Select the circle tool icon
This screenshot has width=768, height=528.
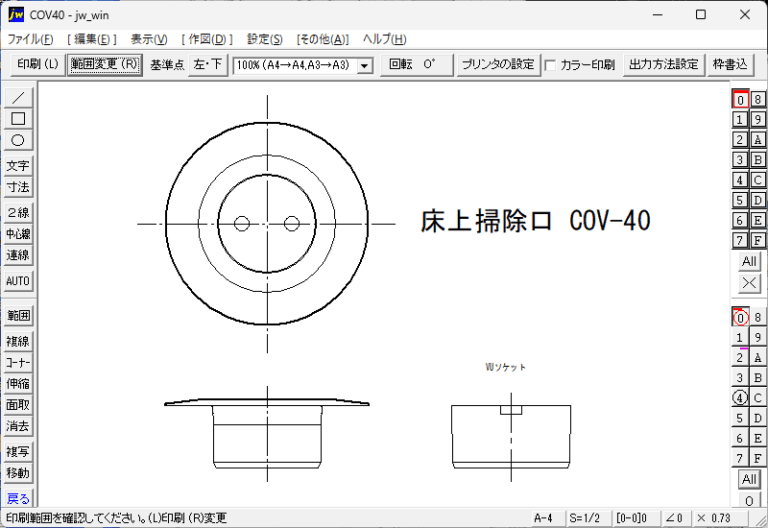click(18, 140)
